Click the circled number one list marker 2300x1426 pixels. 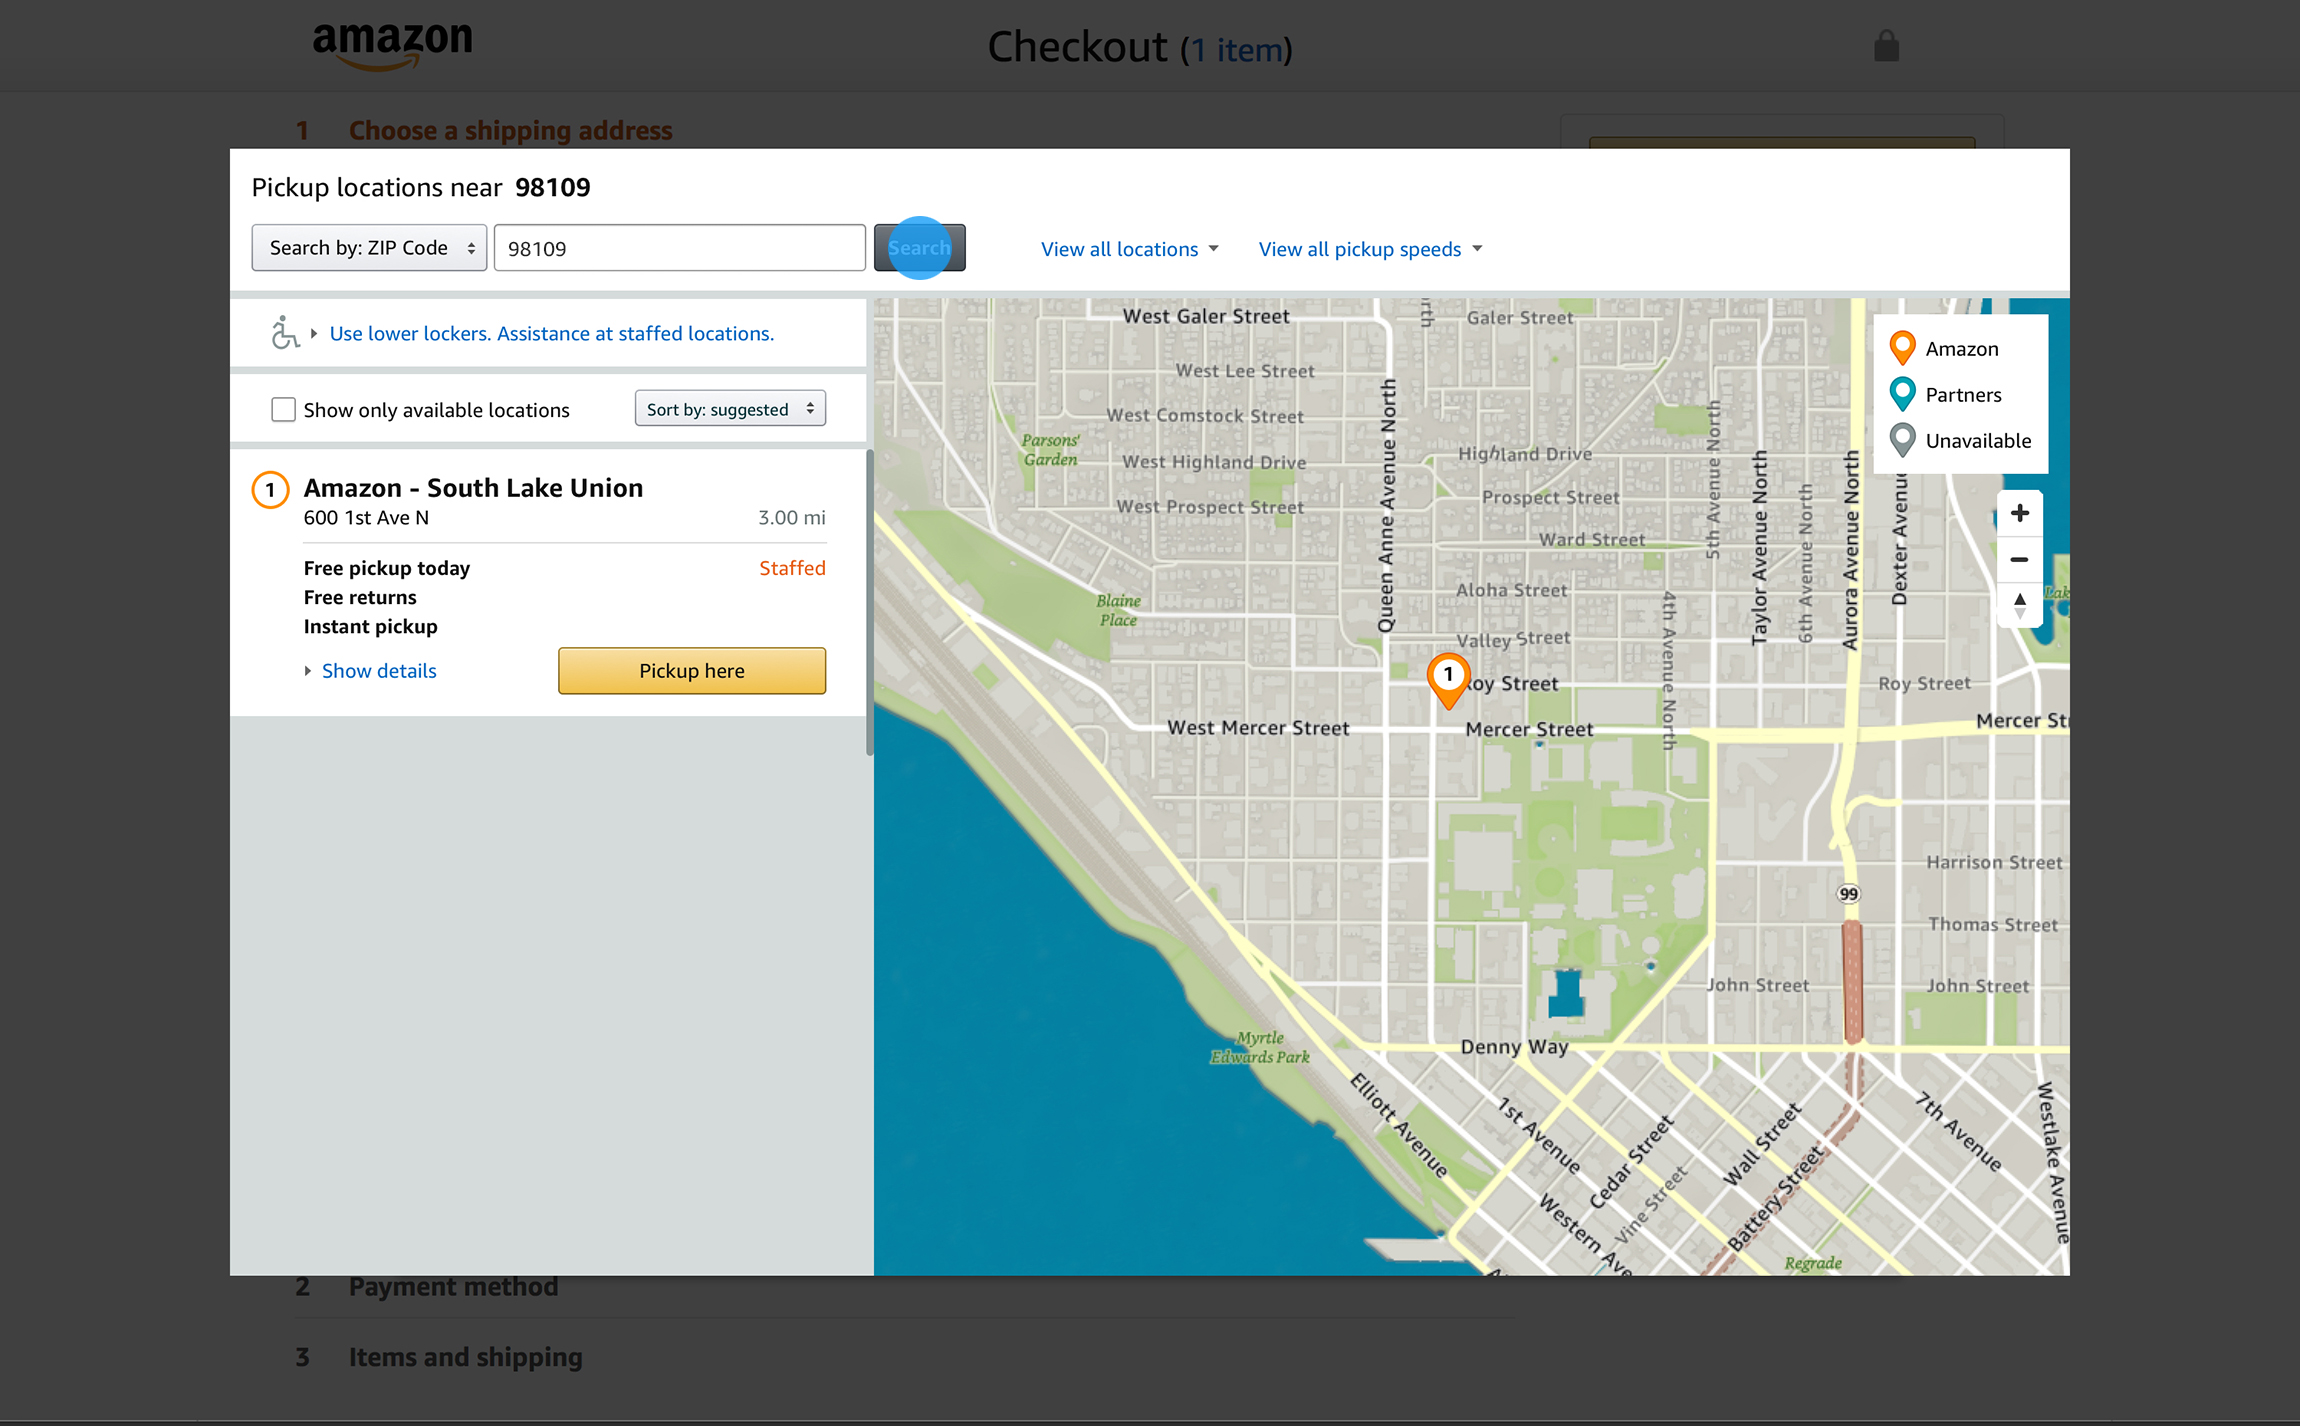click(270, 490)
